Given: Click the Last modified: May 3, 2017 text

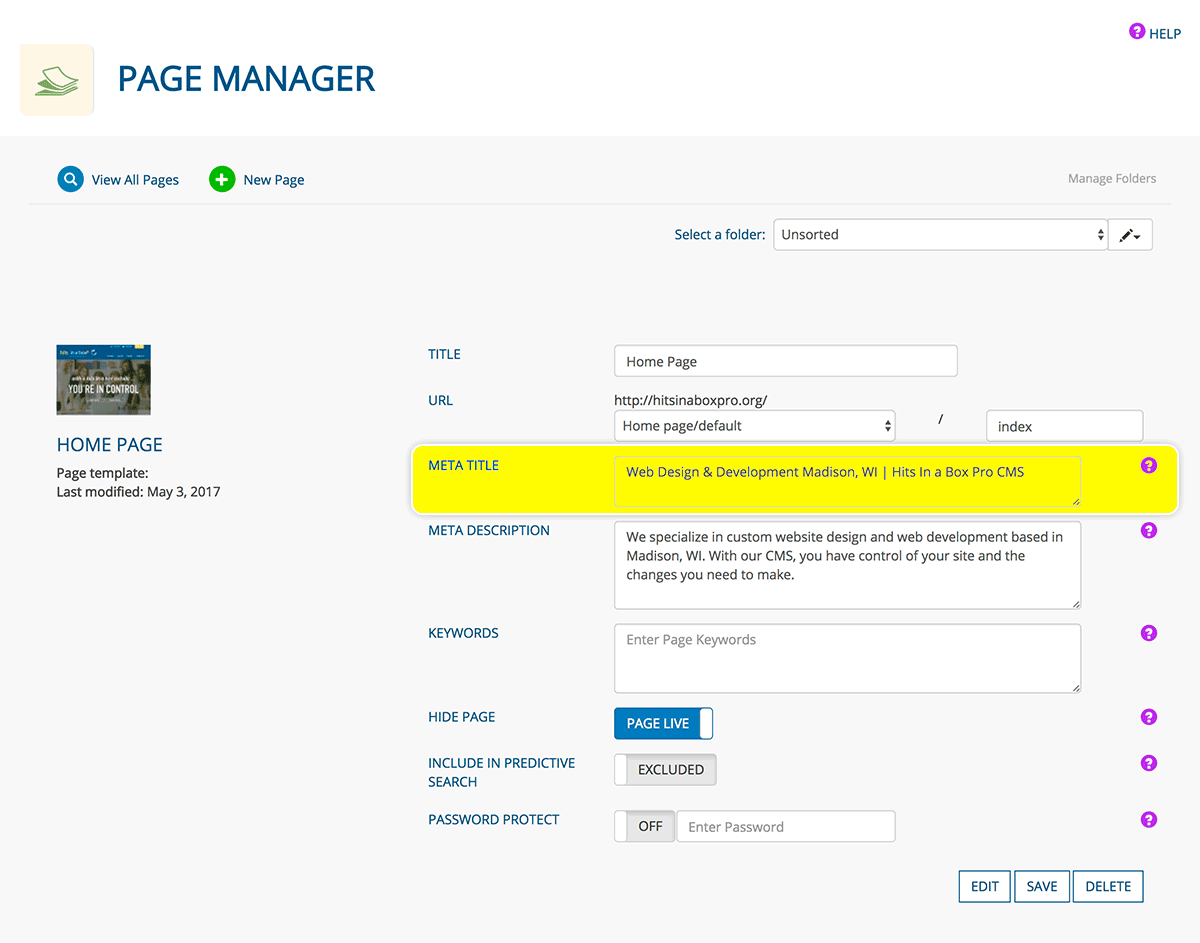Looking at the screenshot, I should (x=139, y=492).
